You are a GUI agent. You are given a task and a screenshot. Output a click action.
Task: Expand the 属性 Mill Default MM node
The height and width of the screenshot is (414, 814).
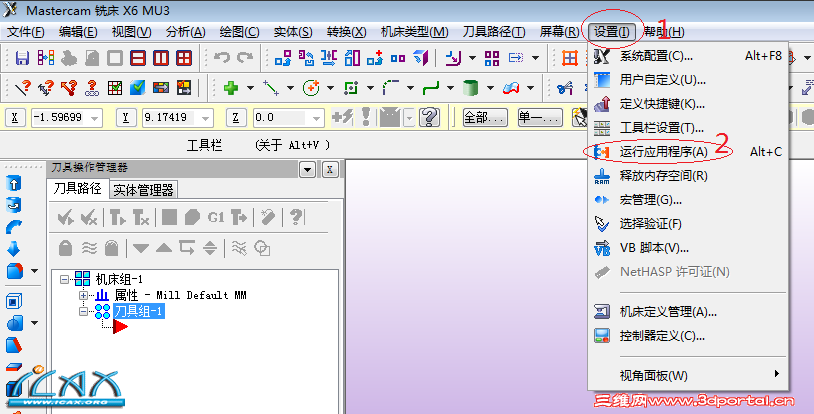(x=83, y=296)
